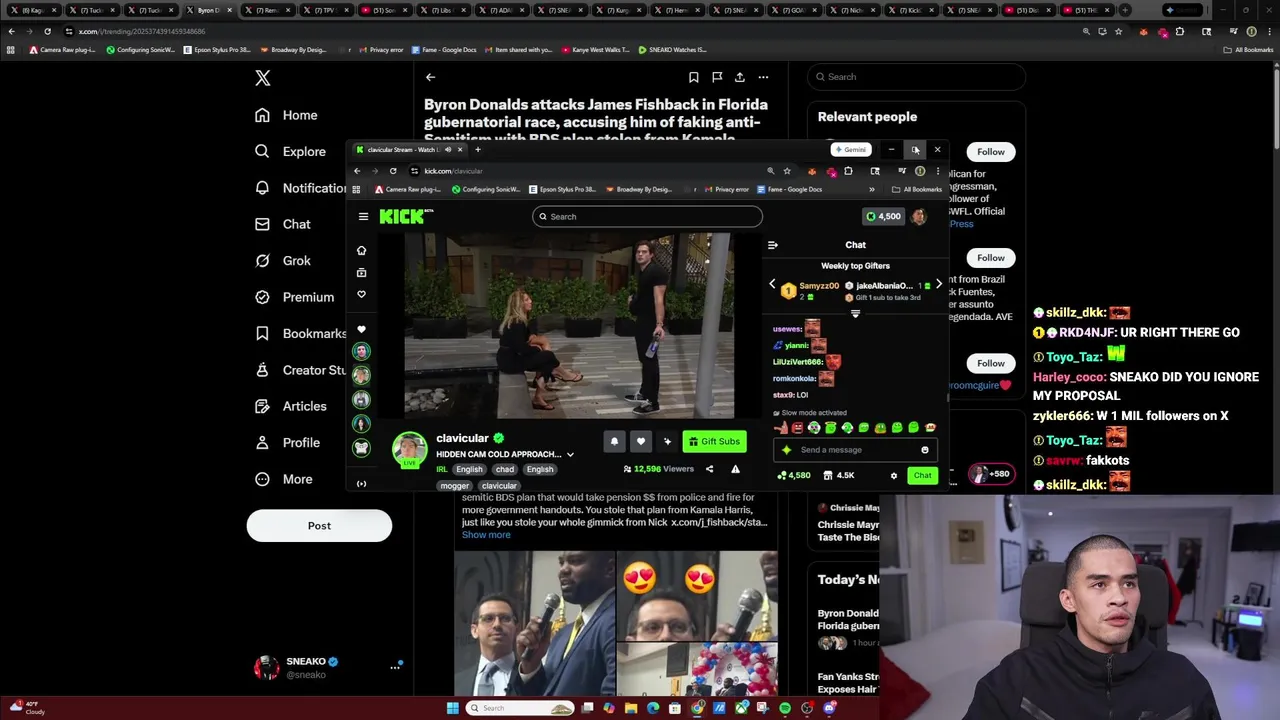The height and width of the screenshot is (720, 1280).
Task: Follow the first Relevant people account
Action: (991, 152)
